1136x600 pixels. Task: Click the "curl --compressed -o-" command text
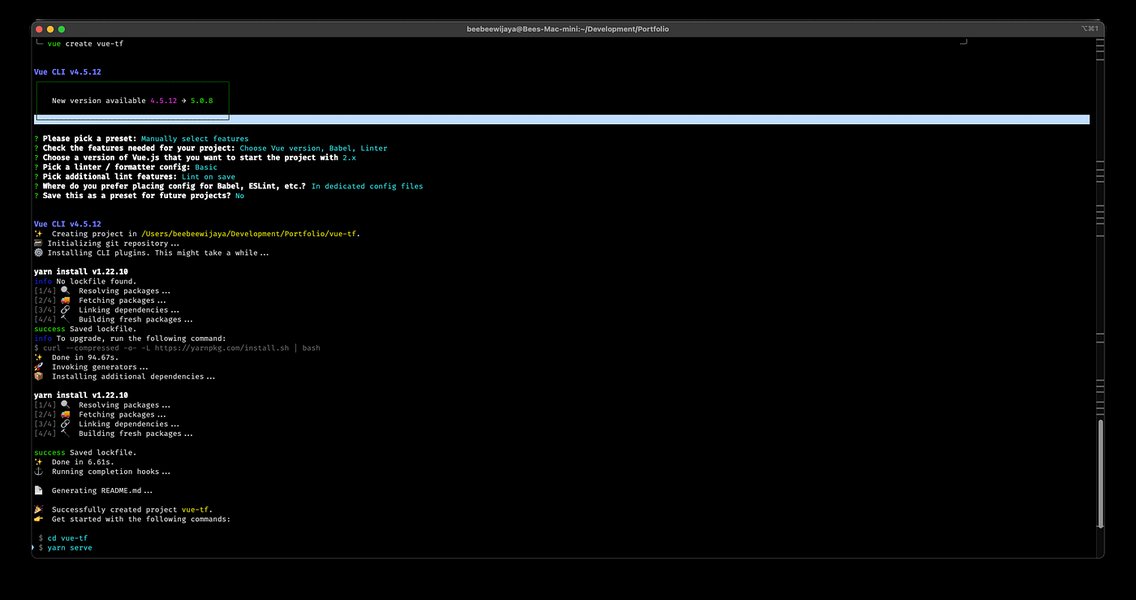point(91,348)
